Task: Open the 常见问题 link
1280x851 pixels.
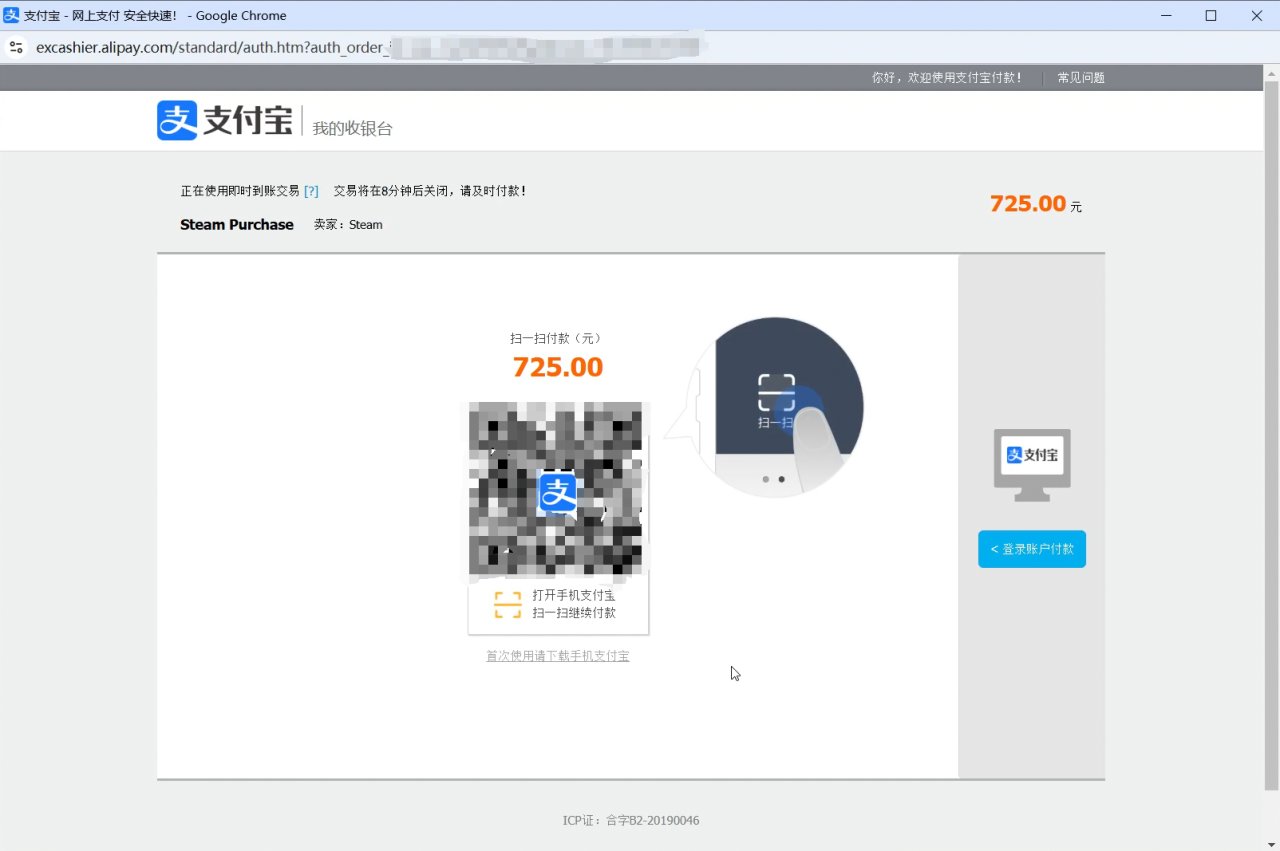Action: pyautogui.click(x=1081, y=78)
